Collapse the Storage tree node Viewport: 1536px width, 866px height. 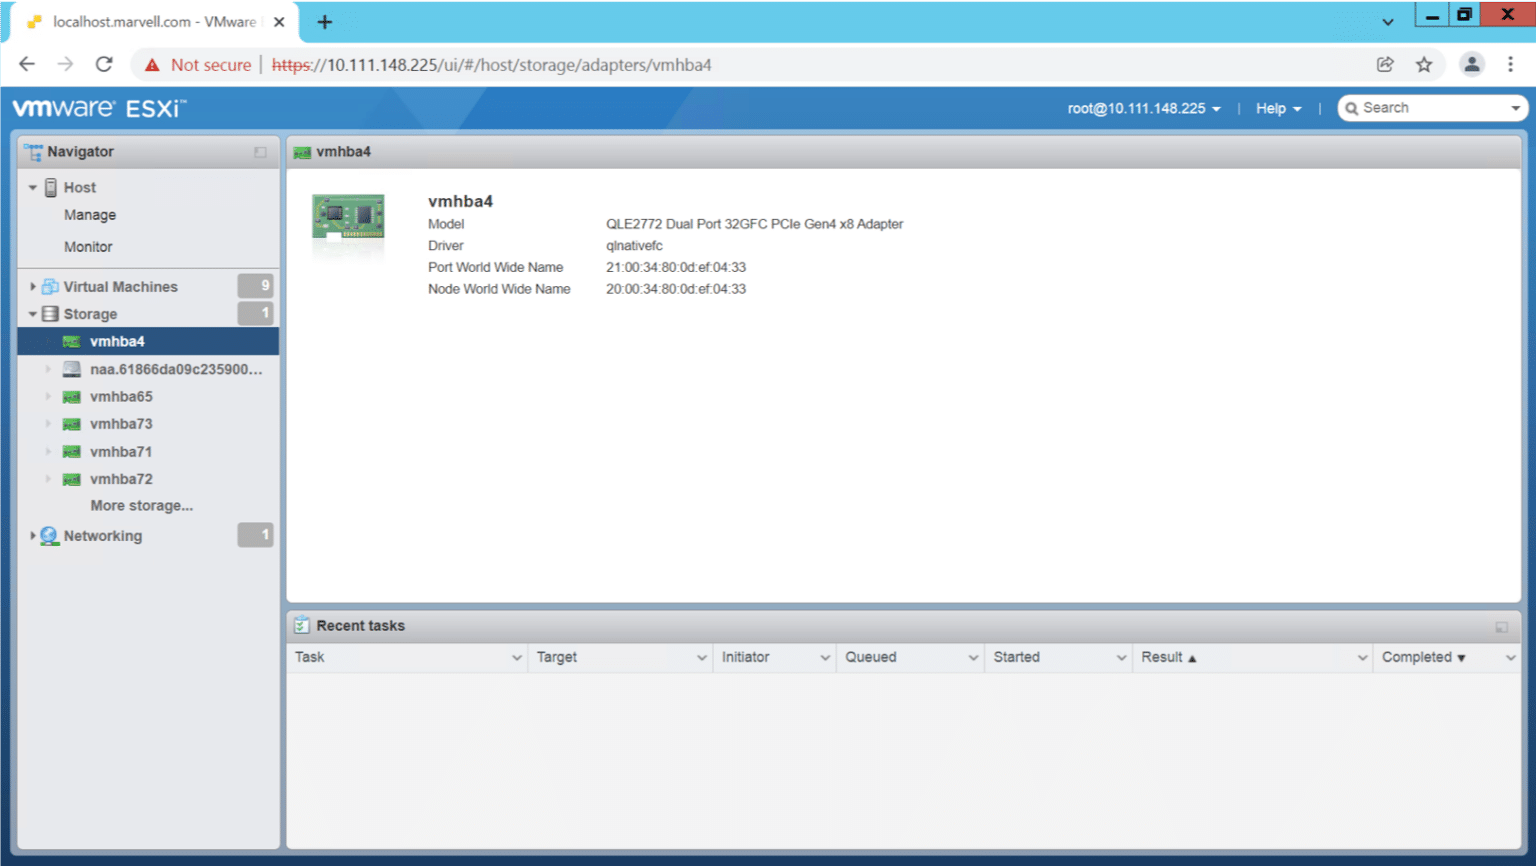[x=33, y=314]
